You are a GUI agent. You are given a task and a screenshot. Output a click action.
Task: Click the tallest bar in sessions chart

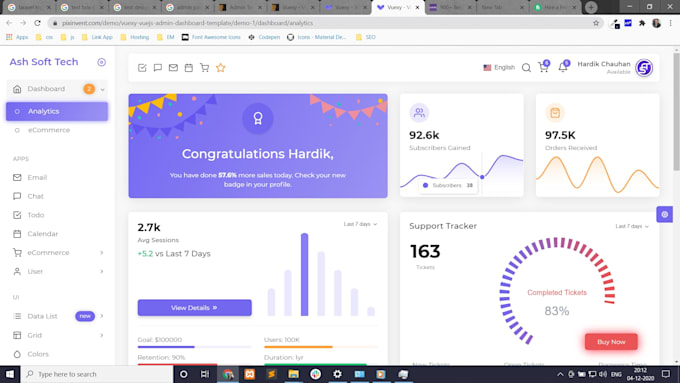[304, 275]
